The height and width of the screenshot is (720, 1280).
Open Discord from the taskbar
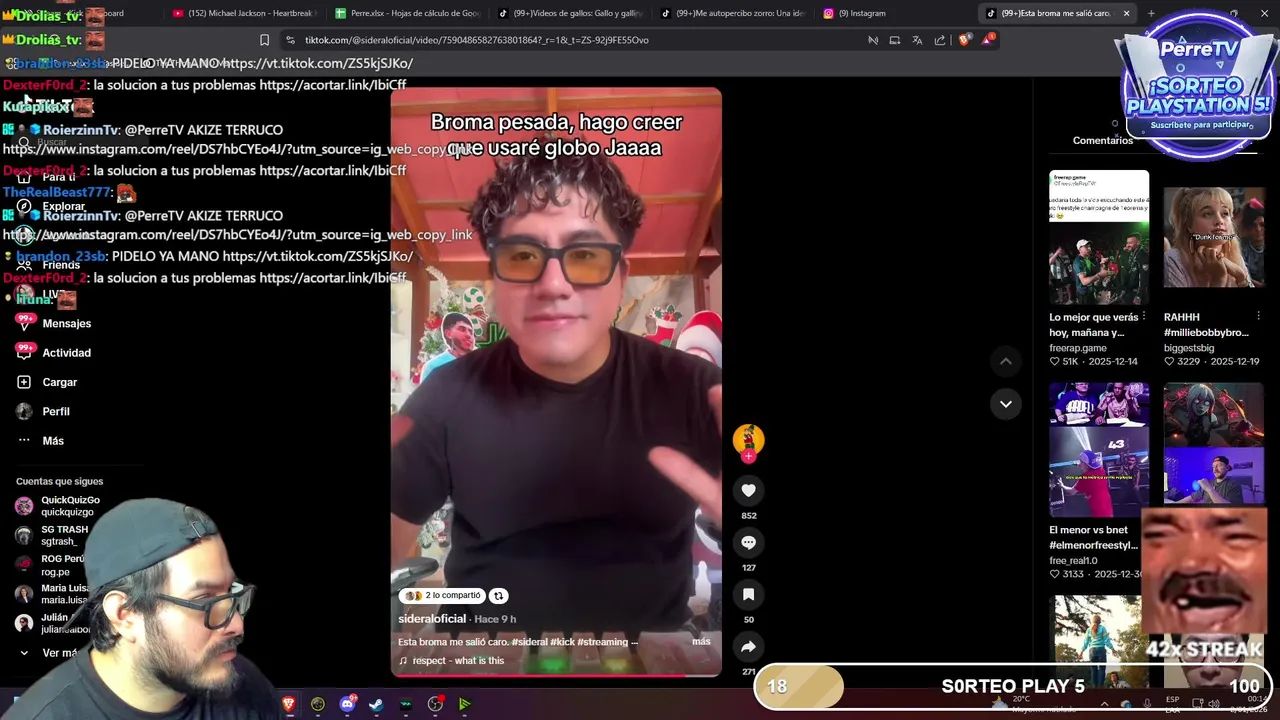tap(347, 704)
